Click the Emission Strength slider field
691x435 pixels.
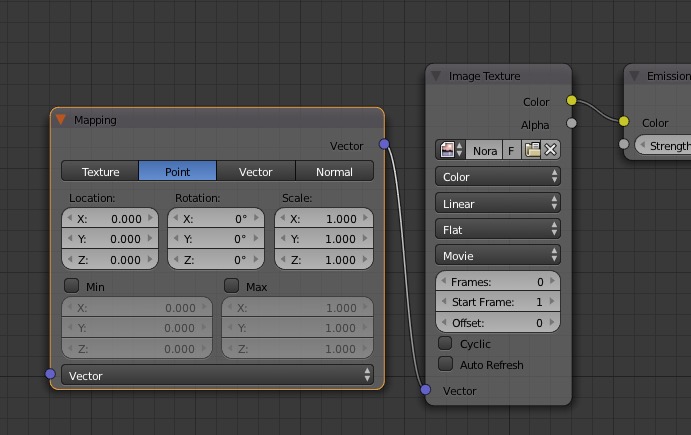[x=663, y=145]
